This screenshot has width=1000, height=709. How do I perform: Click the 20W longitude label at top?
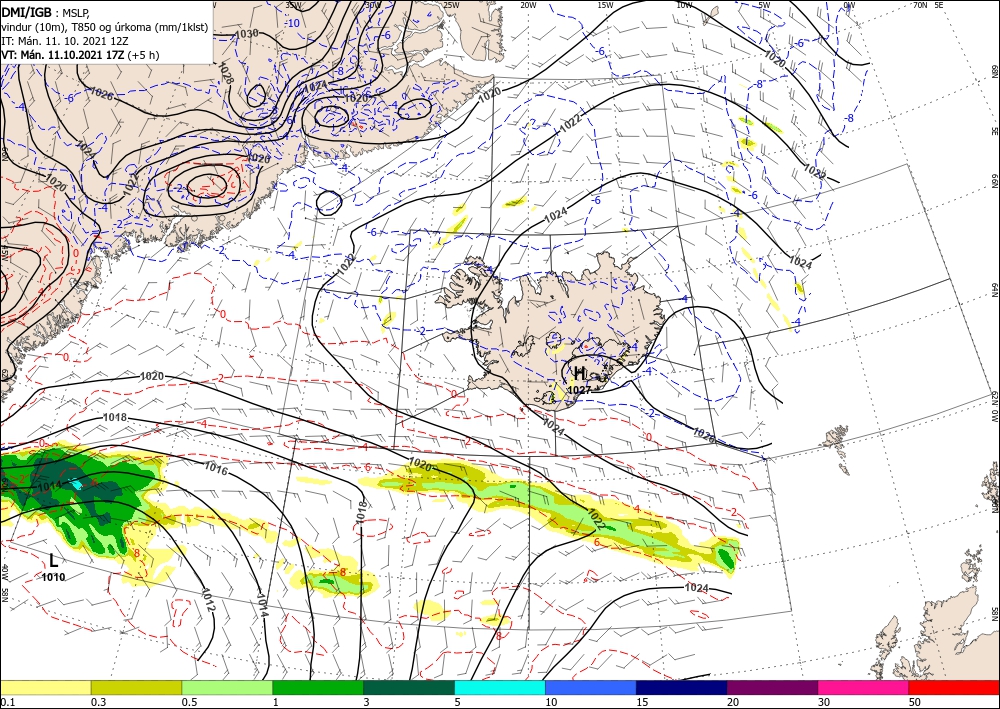pyautogui.click(x=527, y=5)
